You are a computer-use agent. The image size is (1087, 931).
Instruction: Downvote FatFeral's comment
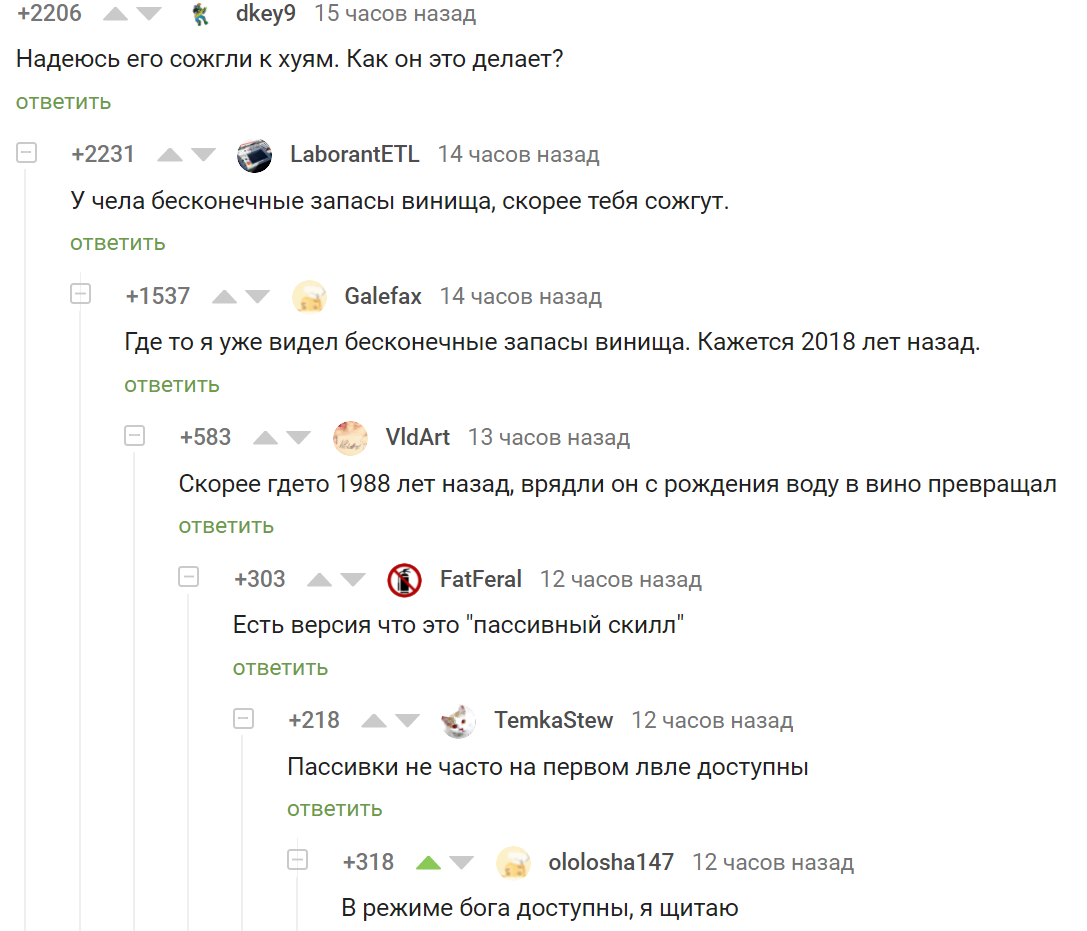pos(353,580)
